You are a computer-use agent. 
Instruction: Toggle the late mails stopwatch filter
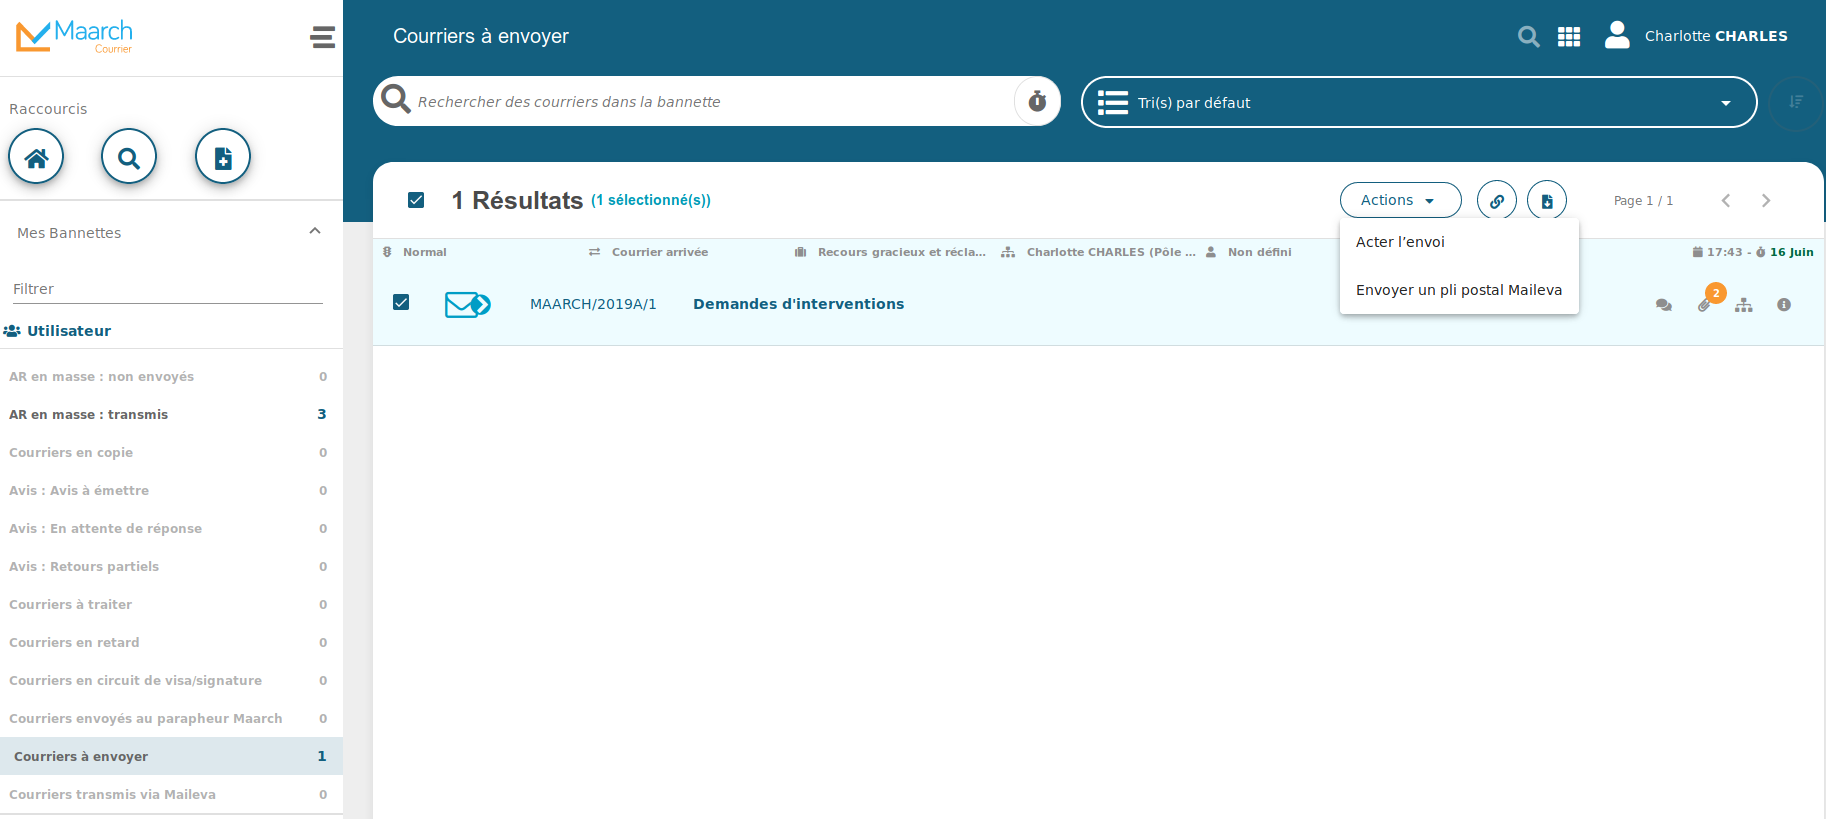coord(1037,101)
